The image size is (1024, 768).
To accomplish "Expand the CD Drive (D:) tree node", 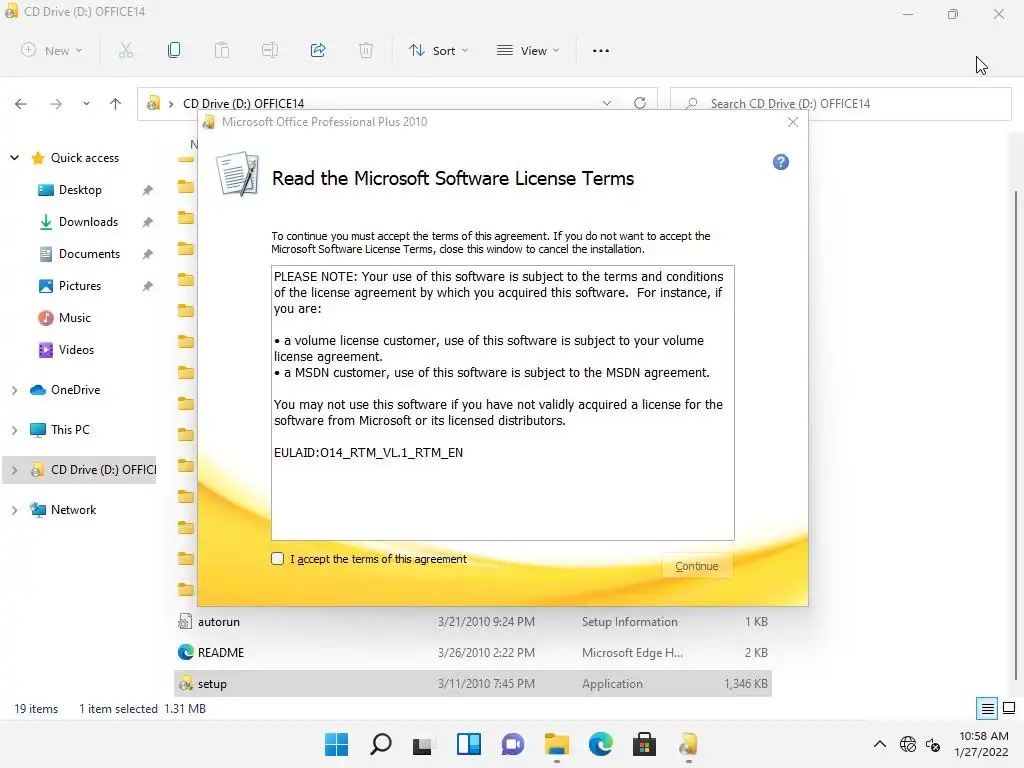I will click(14, 470).
